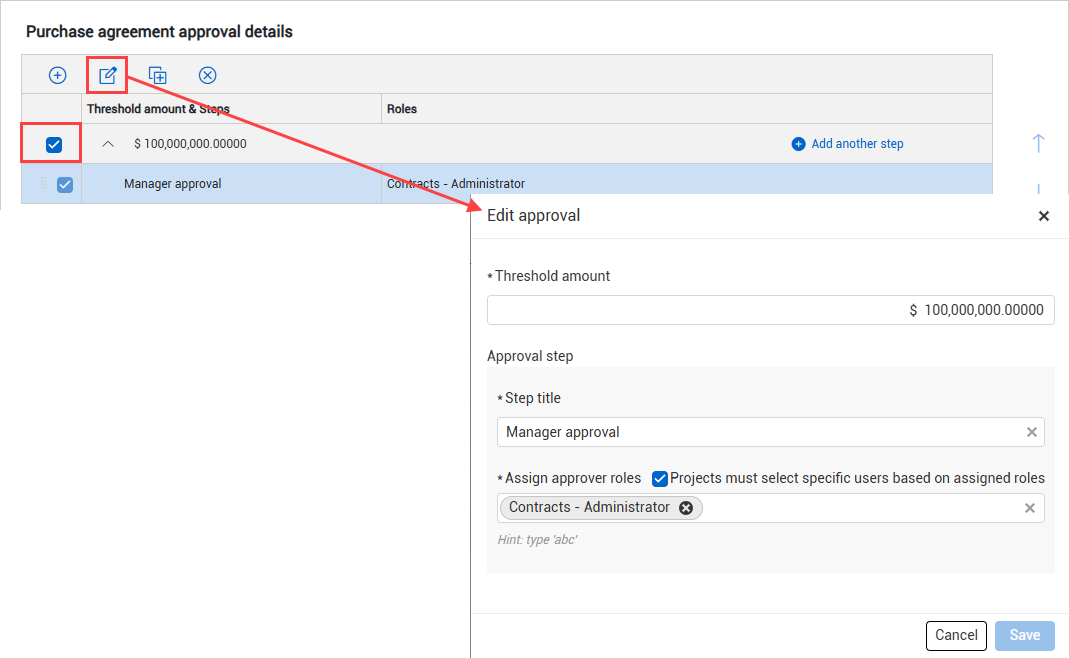The height and width of the screenshot is (658, 1069).
Task: Toggle Projects must select specific users checkbox
Action: pyautogui.click(x=659, y=479)
